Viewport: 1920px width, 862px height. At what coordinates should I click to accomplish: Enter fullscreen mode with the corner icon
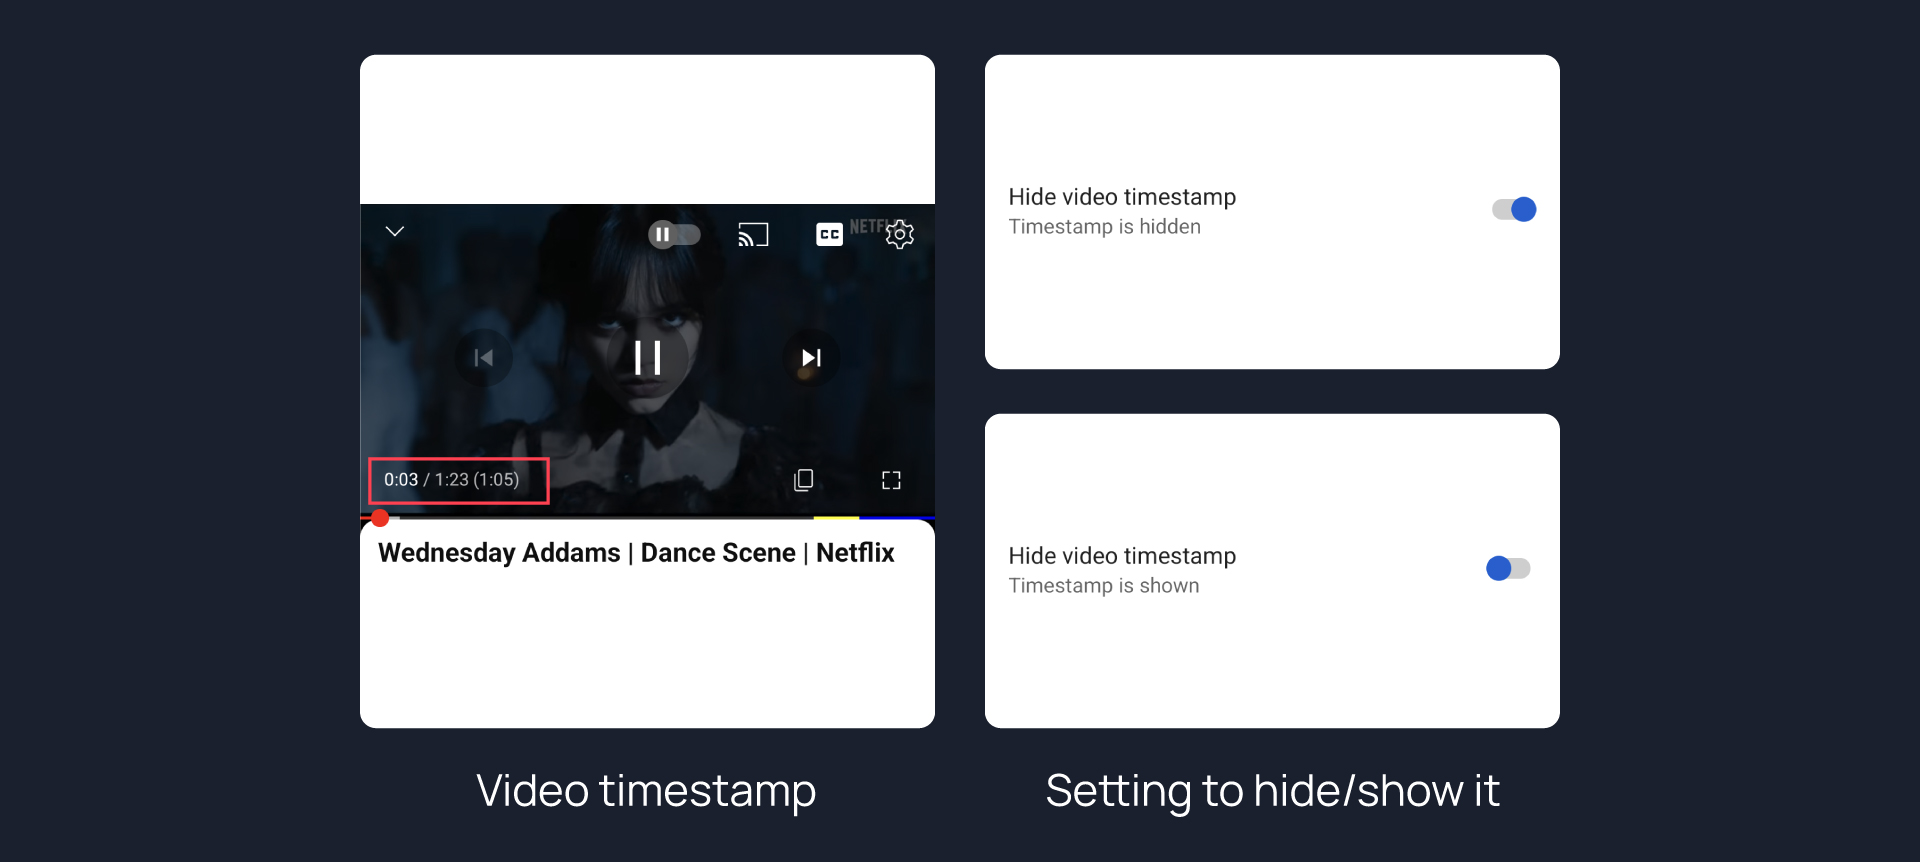click(x=891, y=480)
